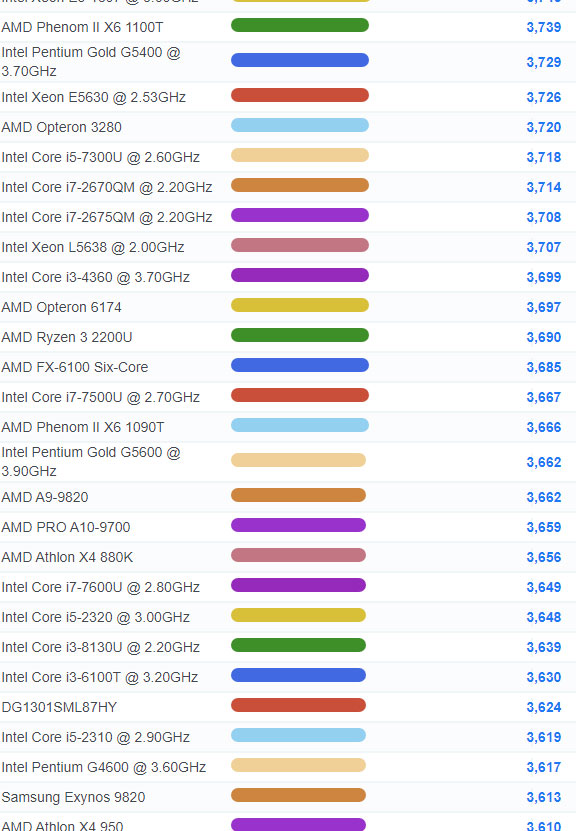
Task: Click the score value 3,729
Action: (x=544, y=62)
